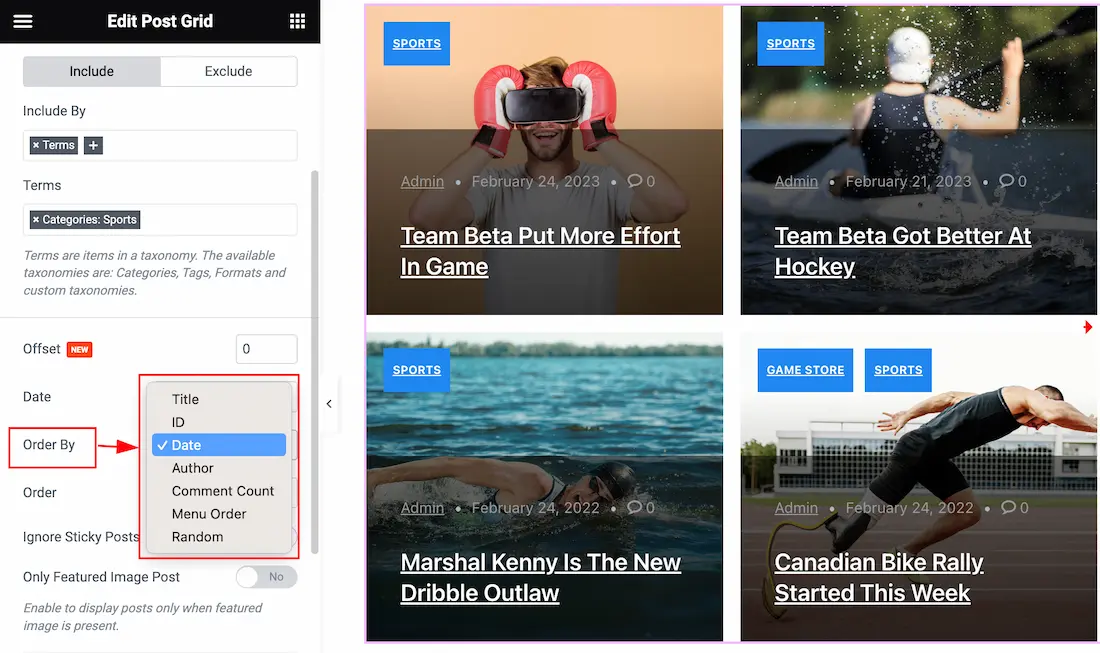Switch to the Include tab
Screen dimensions: 1100x653
pyautogui.click(x=92, y=72)
